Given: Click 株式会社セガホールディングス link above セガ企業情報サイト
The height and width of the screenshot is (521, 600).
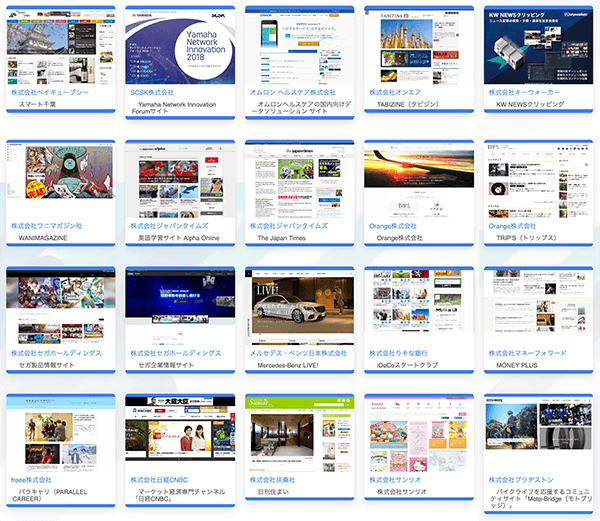Looking at the screenshot, I should click(176, 353).
